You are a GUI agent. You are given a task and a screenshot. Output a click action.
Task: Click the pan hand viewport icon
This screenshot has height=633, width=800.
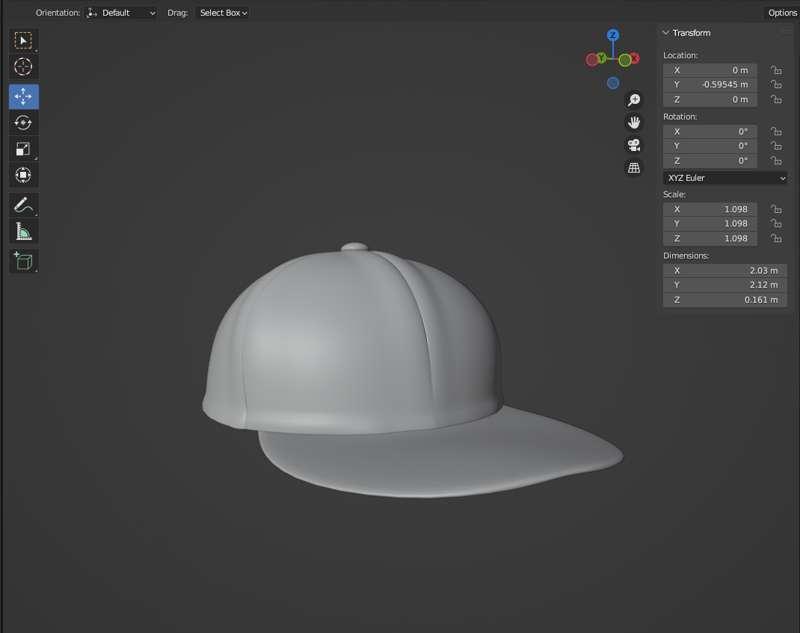[634, 122]
